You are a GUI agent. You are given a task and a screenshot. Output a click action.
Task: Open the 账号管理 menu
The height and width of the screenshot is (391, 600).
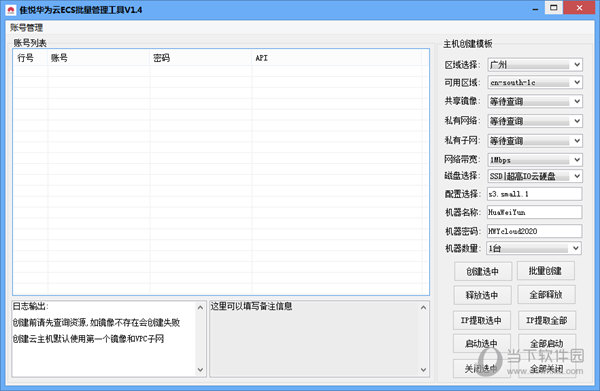click(26, 28)
